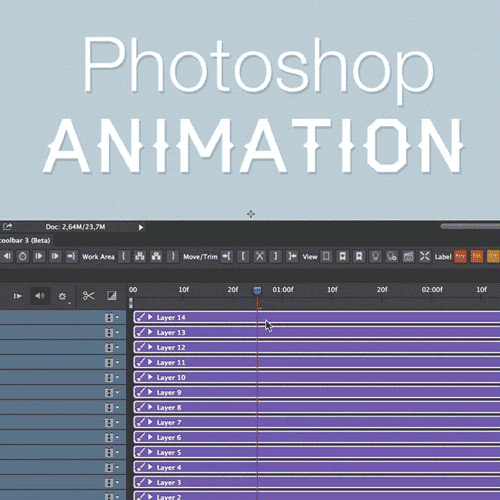Screen dimensions: 500x500
Task: Click the Work Area label in the toolbar
Action: tap(98, 257)
